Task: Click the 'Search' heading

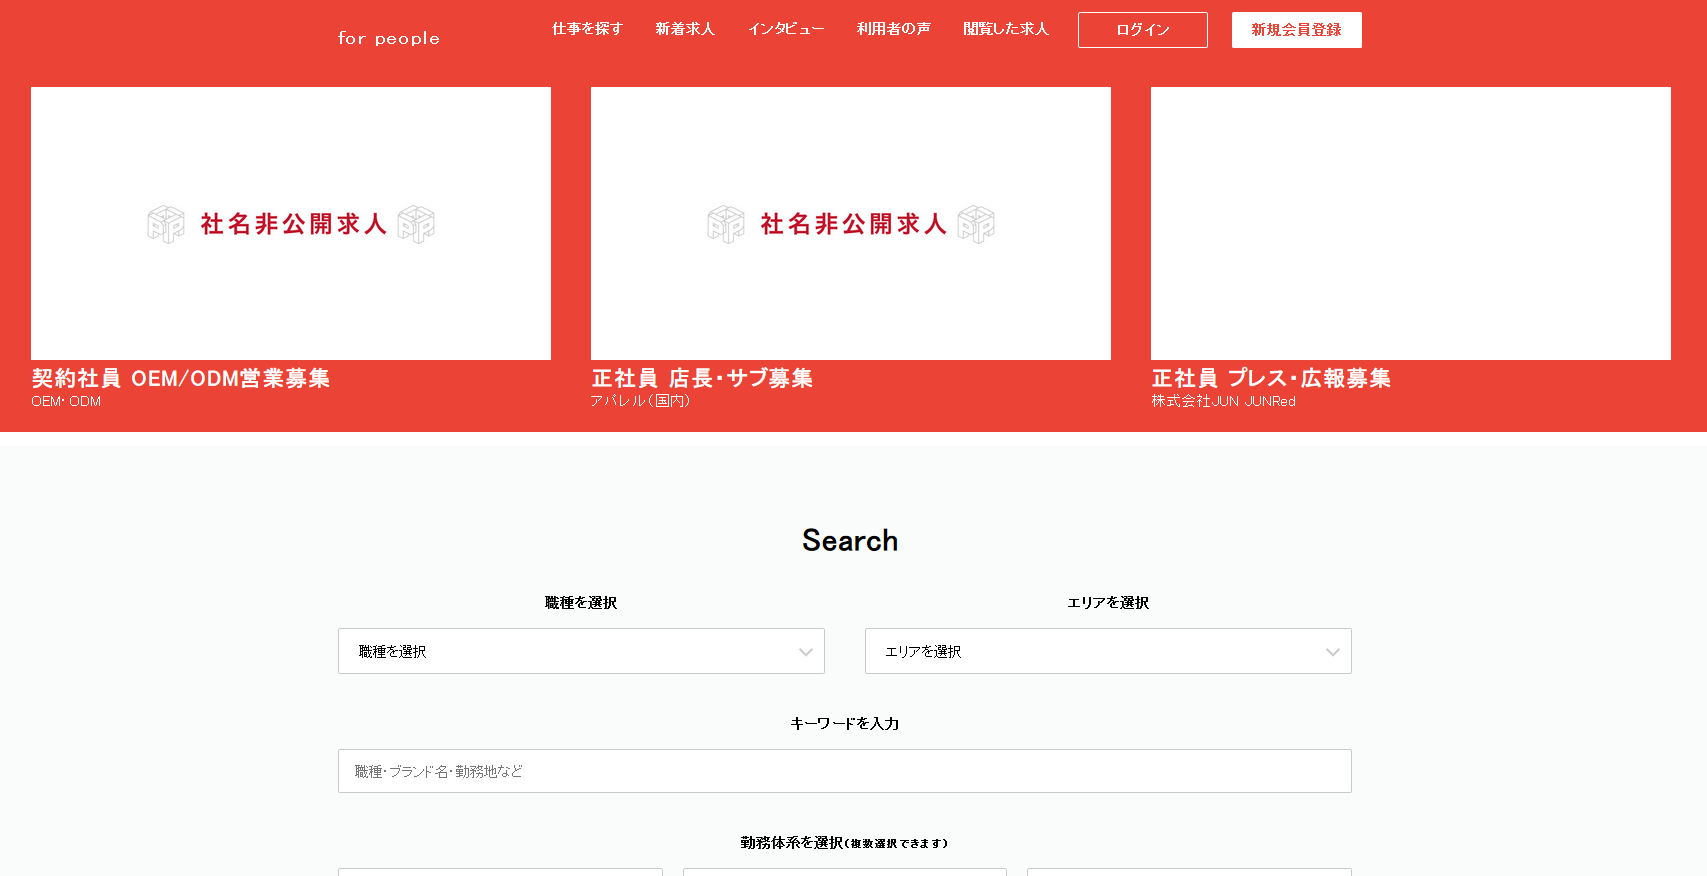Action: (x=850, y=540)
